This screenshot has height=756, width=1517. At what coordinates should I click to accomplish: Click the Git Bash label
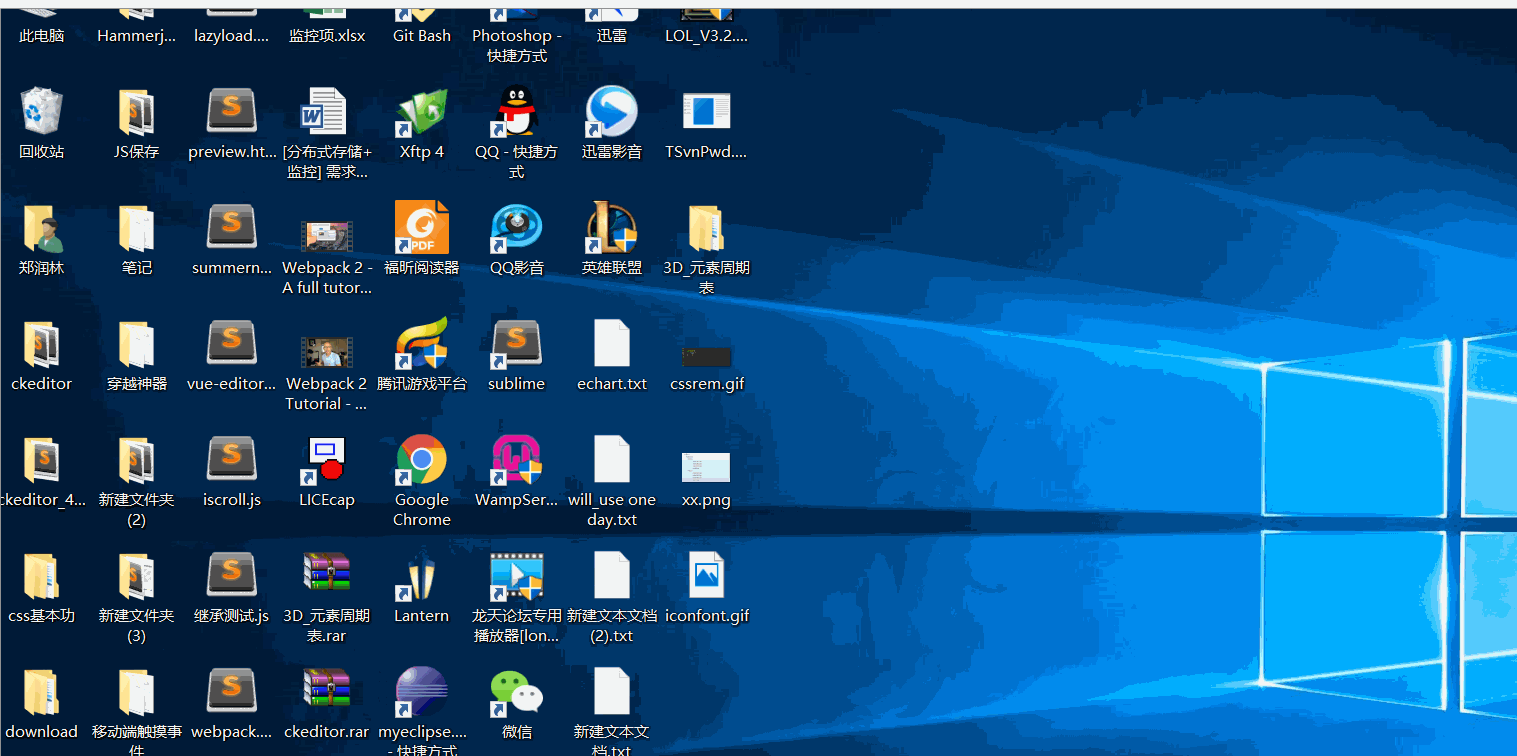point(421,36)
